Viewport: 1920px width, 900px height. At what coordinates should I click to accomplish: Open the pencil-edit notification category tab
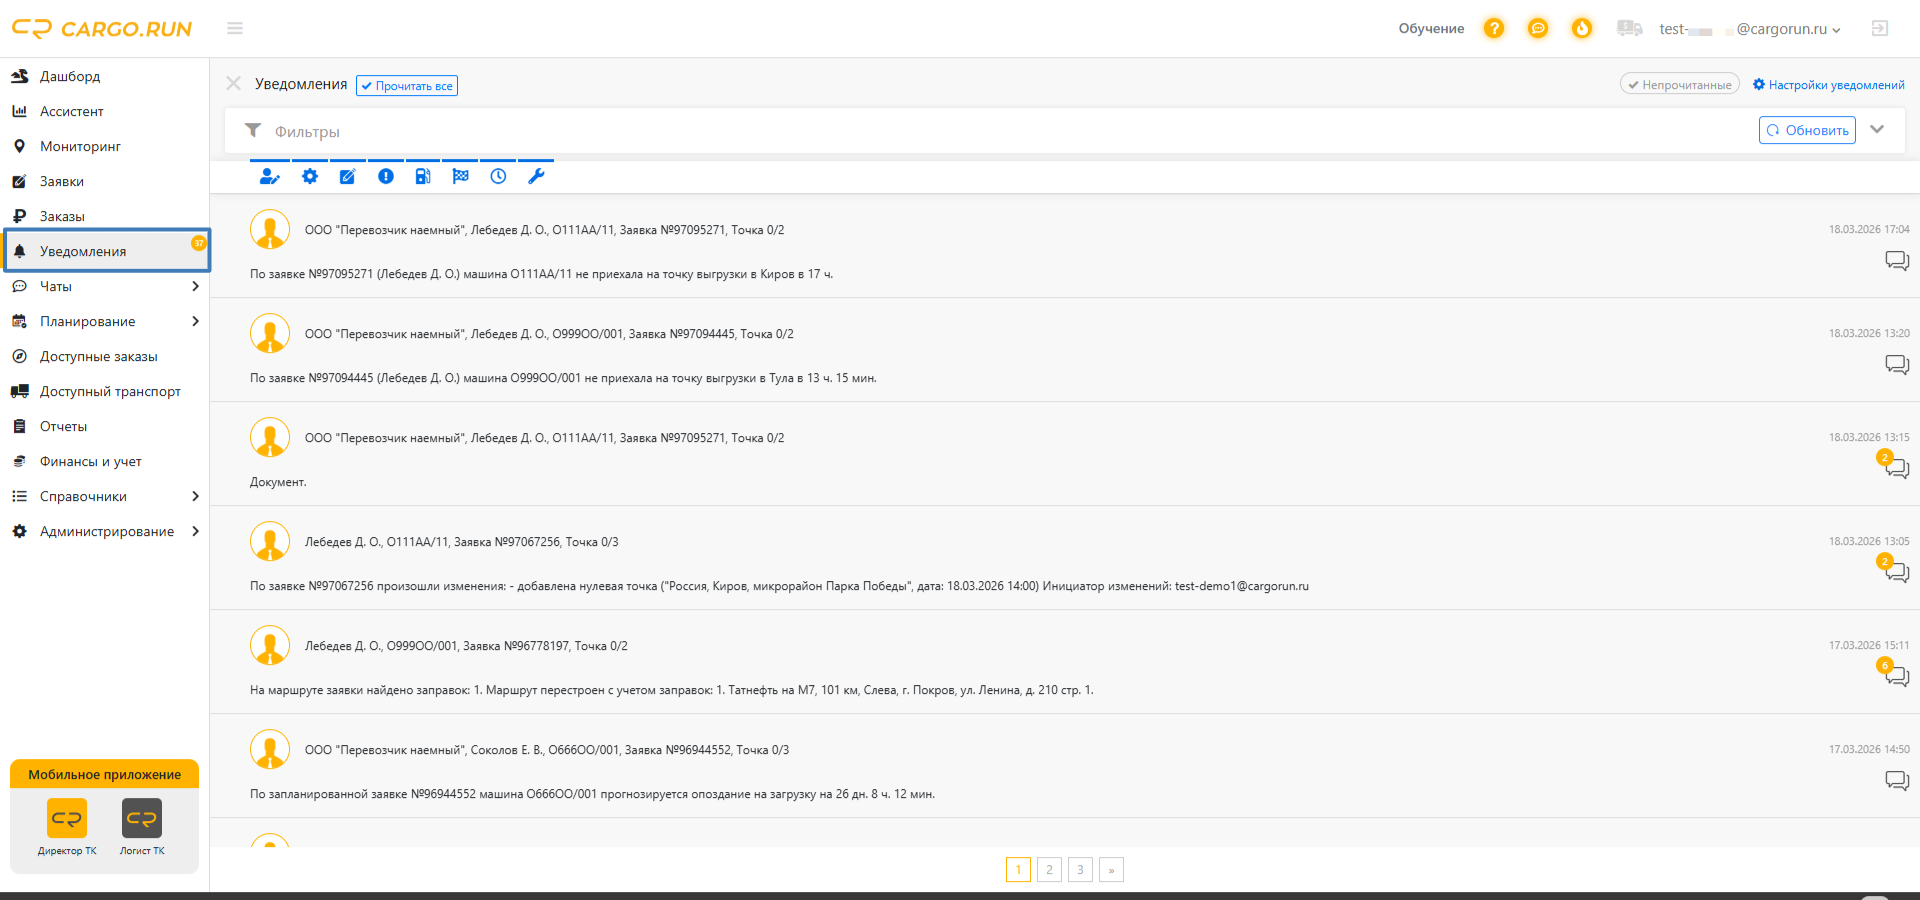pos(347,177)
